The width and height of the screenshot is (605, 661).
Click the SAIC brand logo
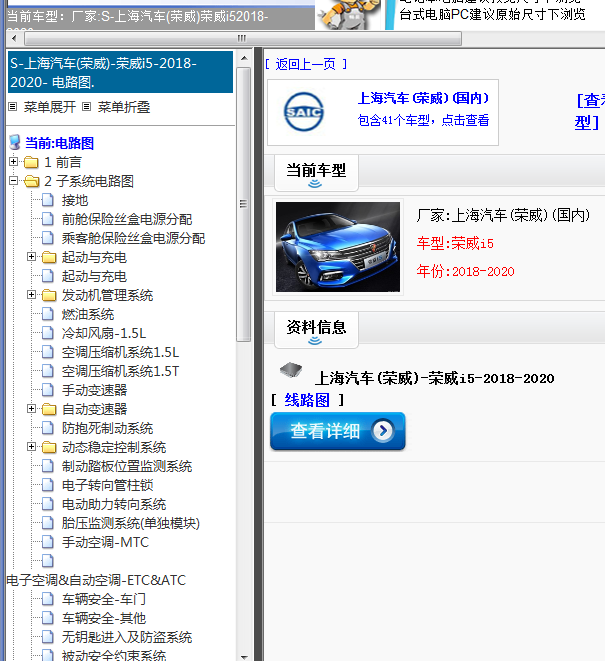[x=304, y=112]
